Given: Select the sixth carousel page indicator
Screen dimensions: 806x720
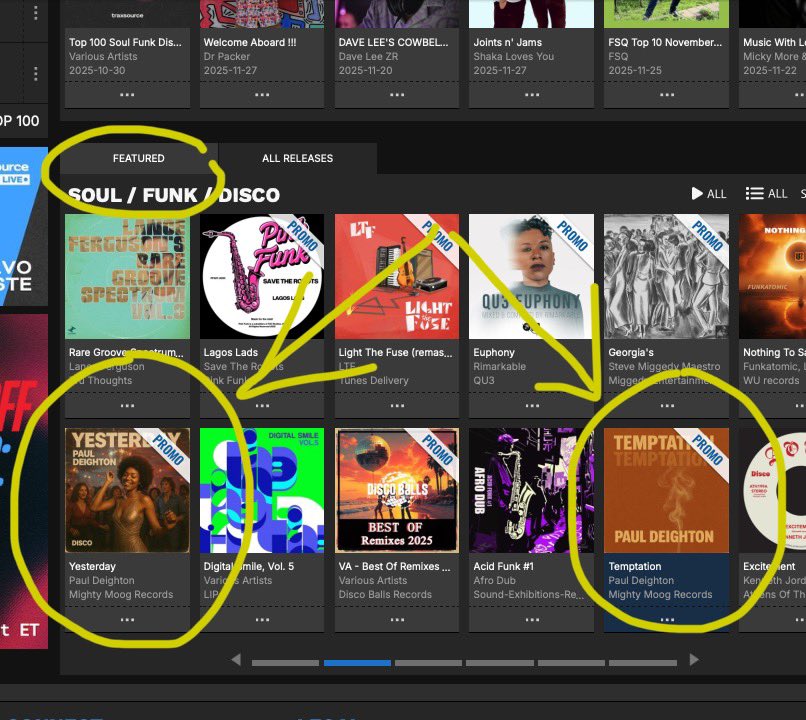Looking at the screenshot, I should coord(643,663).
